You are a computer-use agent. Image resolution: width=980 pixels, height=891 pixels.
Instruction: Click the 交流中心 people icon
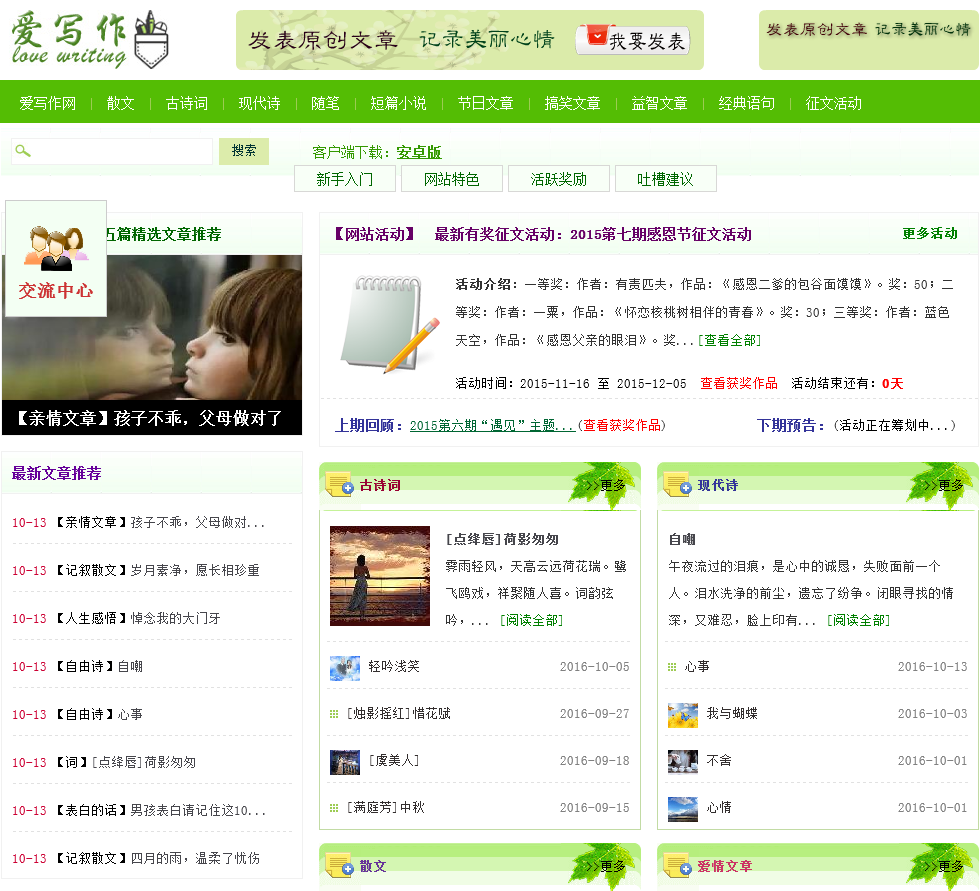coord(56,248)
